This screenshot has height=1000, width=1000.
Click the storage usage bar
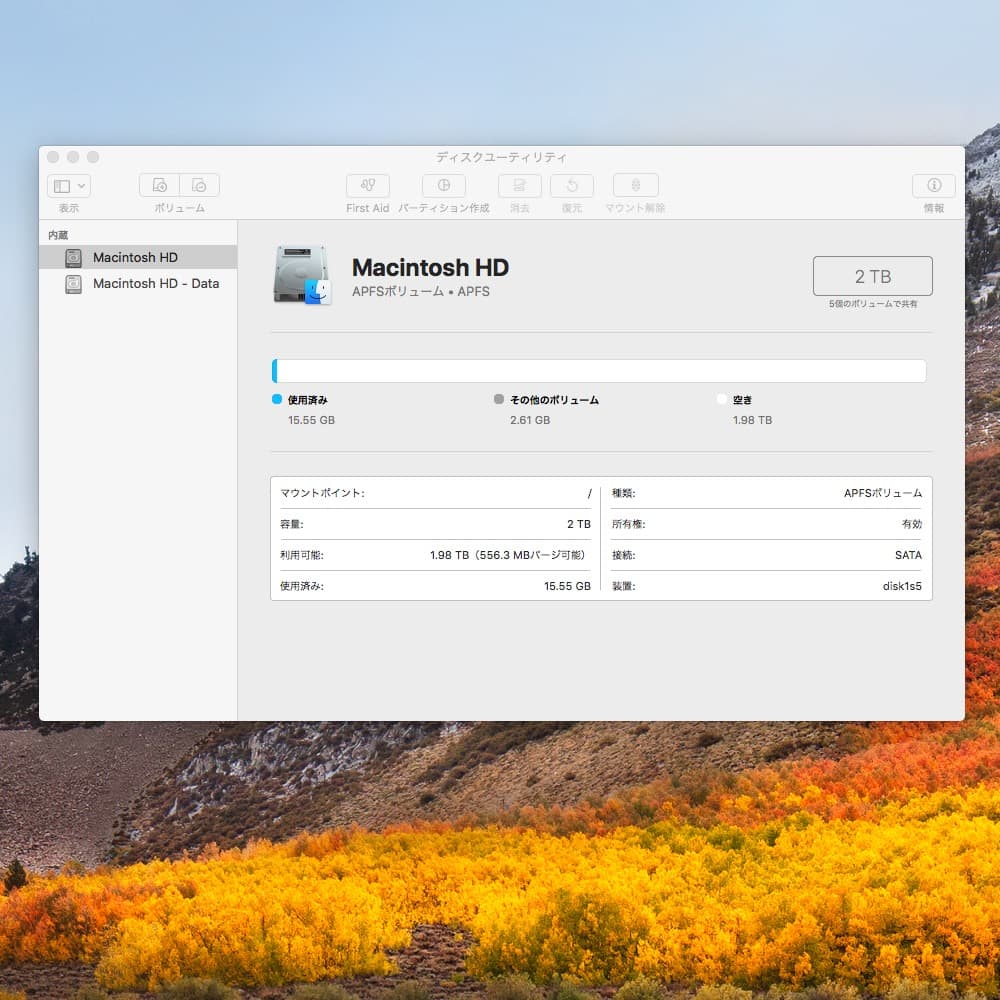coord(598,371)
